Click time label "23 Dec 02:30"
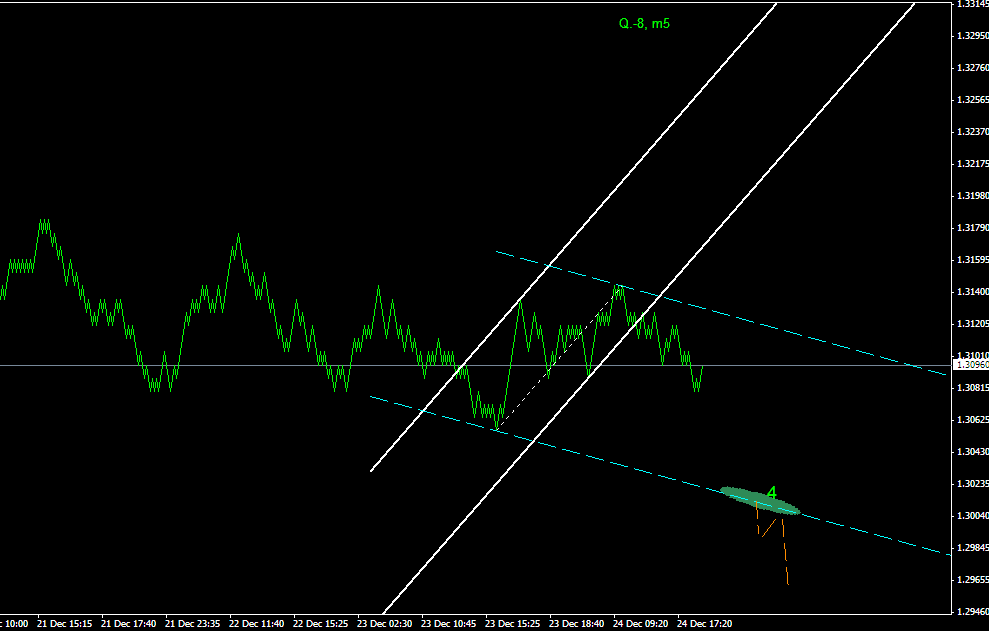 (384, 623)
